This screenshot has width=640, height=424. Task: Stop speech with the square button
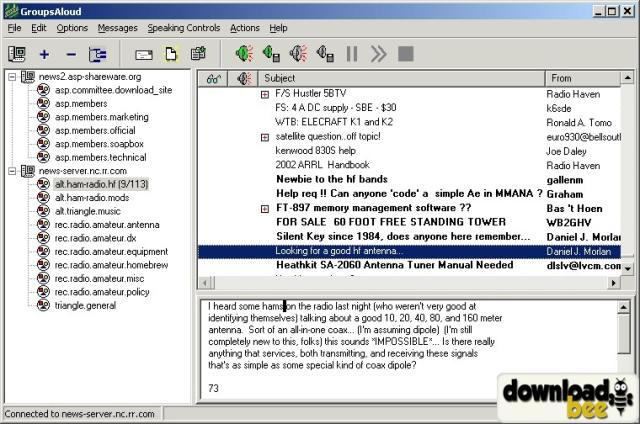[x=406, y=54]
